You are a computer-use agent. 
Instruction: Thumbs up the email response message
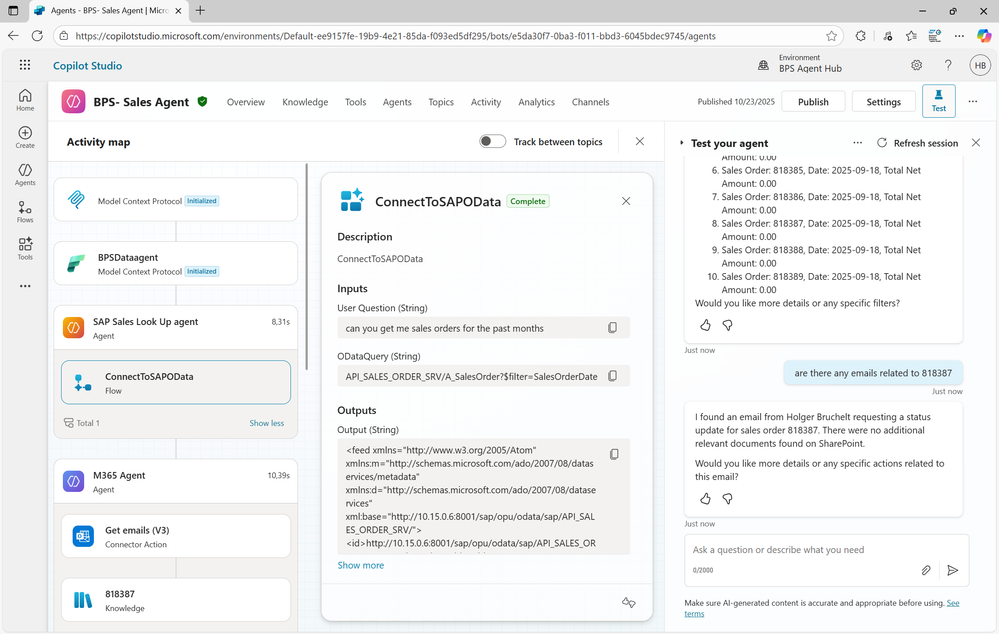coord(705,498)
